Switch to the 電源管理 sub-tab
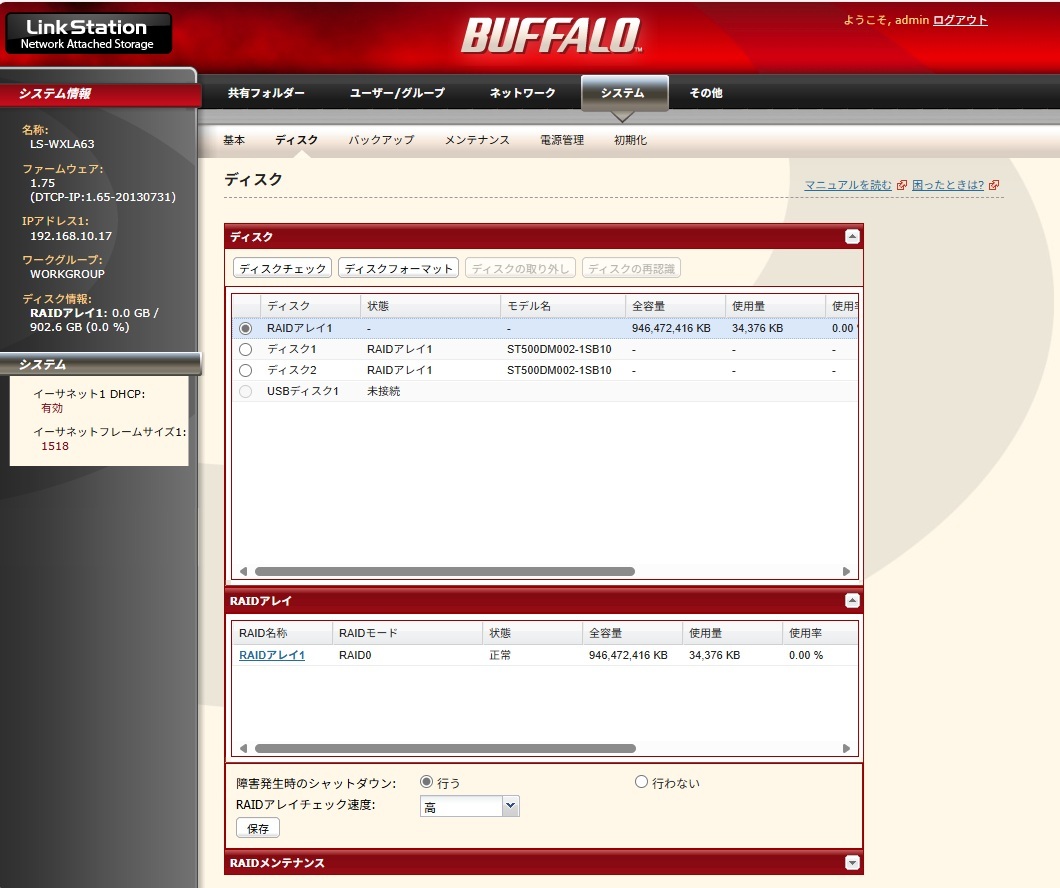This screenshot has width=1060, height=888. pyautogui.click(x=562, y=140)
